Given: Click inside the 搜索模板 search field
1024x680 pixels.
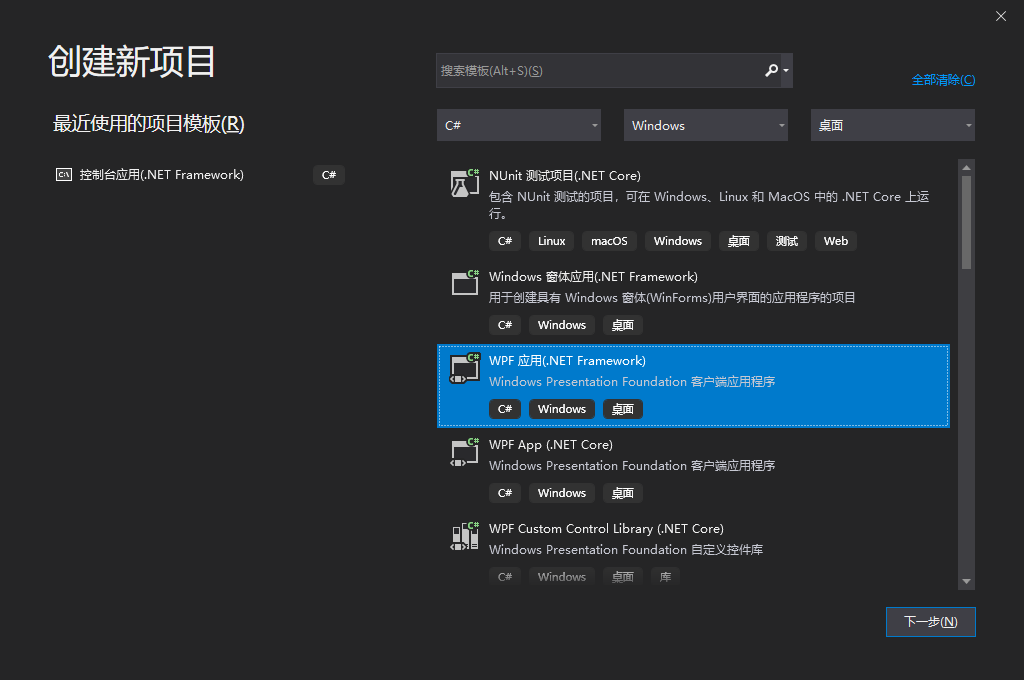Looking at the screenshot, I should click(600, 70).
